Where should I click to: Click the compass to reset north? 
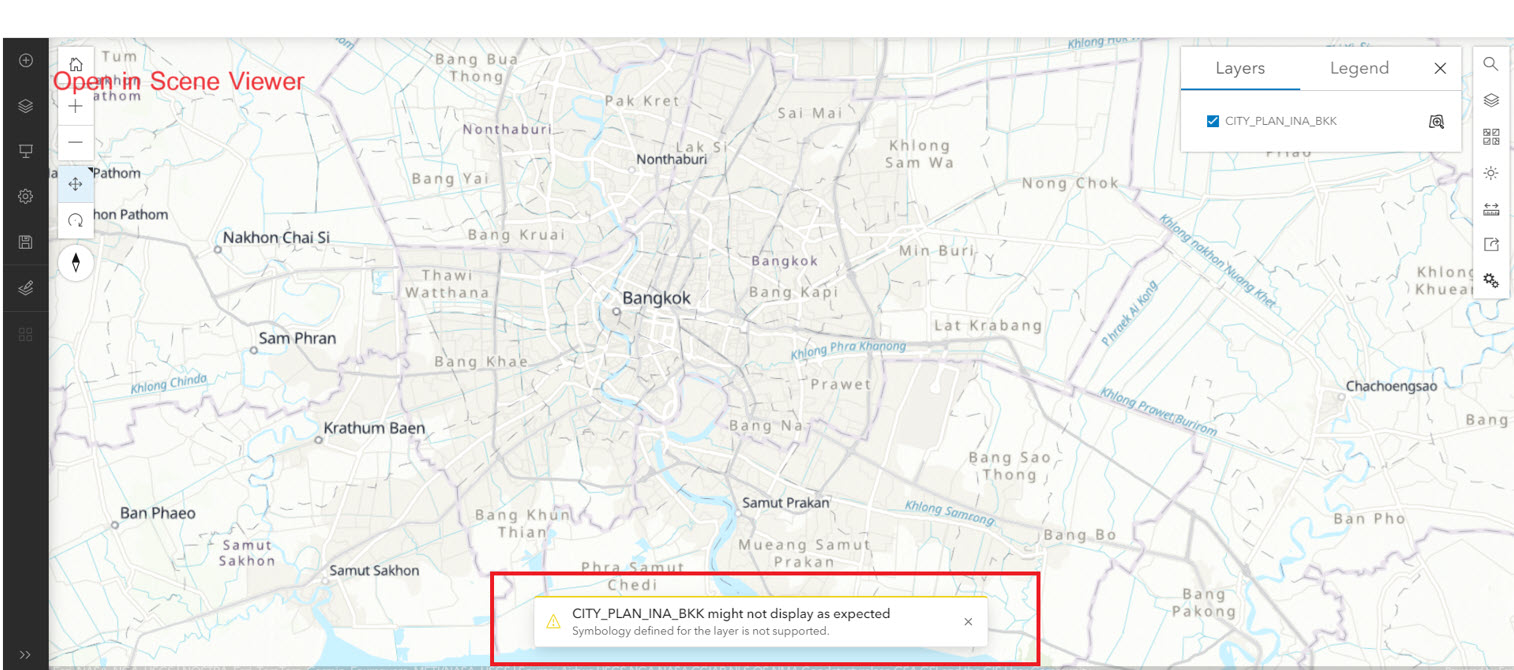(76, 263)
